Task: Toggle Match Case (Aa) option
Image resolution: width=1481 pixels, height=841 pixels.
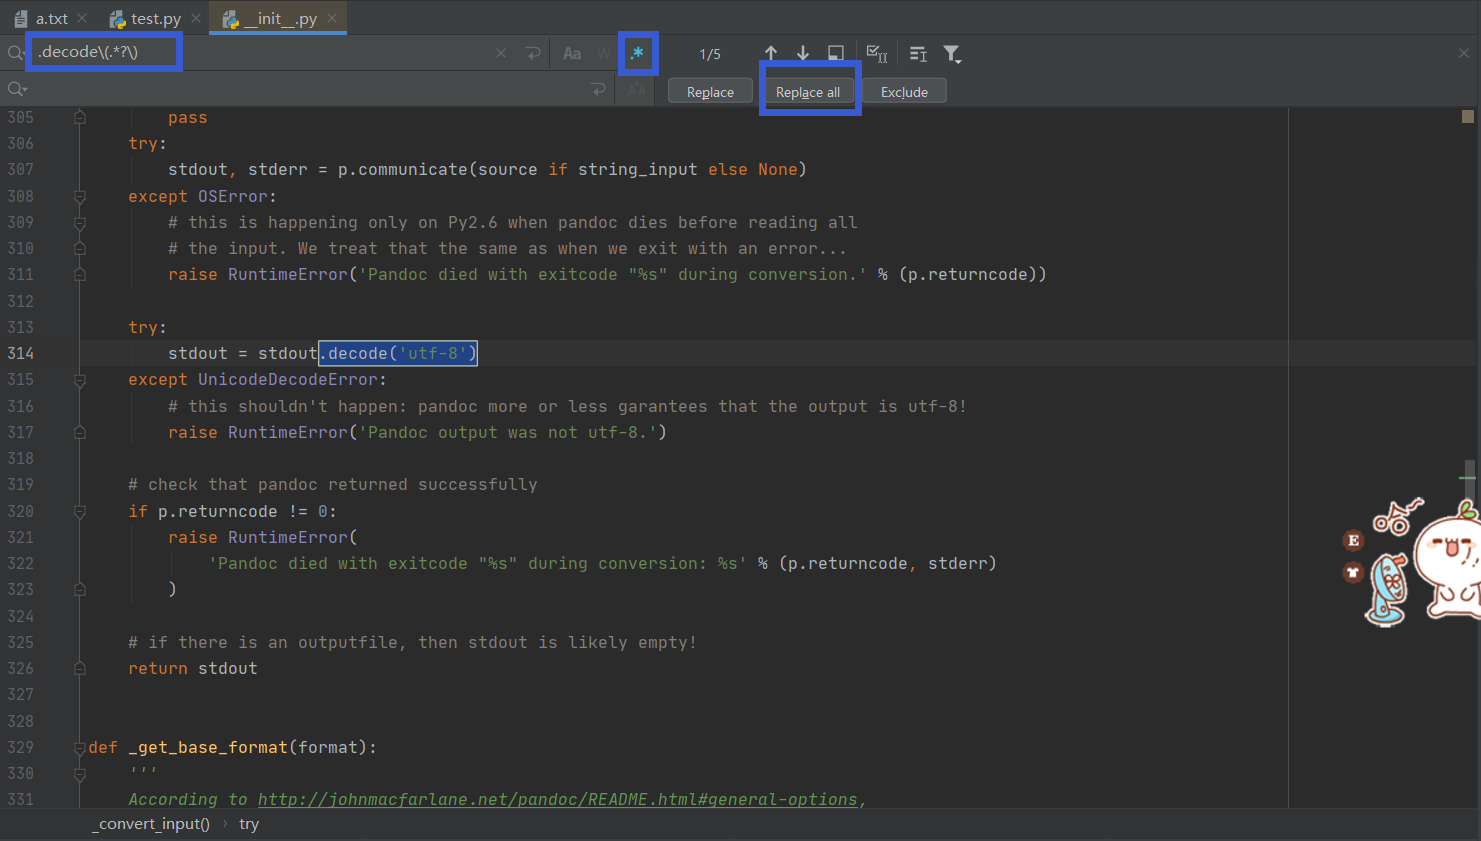Action: [x=572, y=53]
